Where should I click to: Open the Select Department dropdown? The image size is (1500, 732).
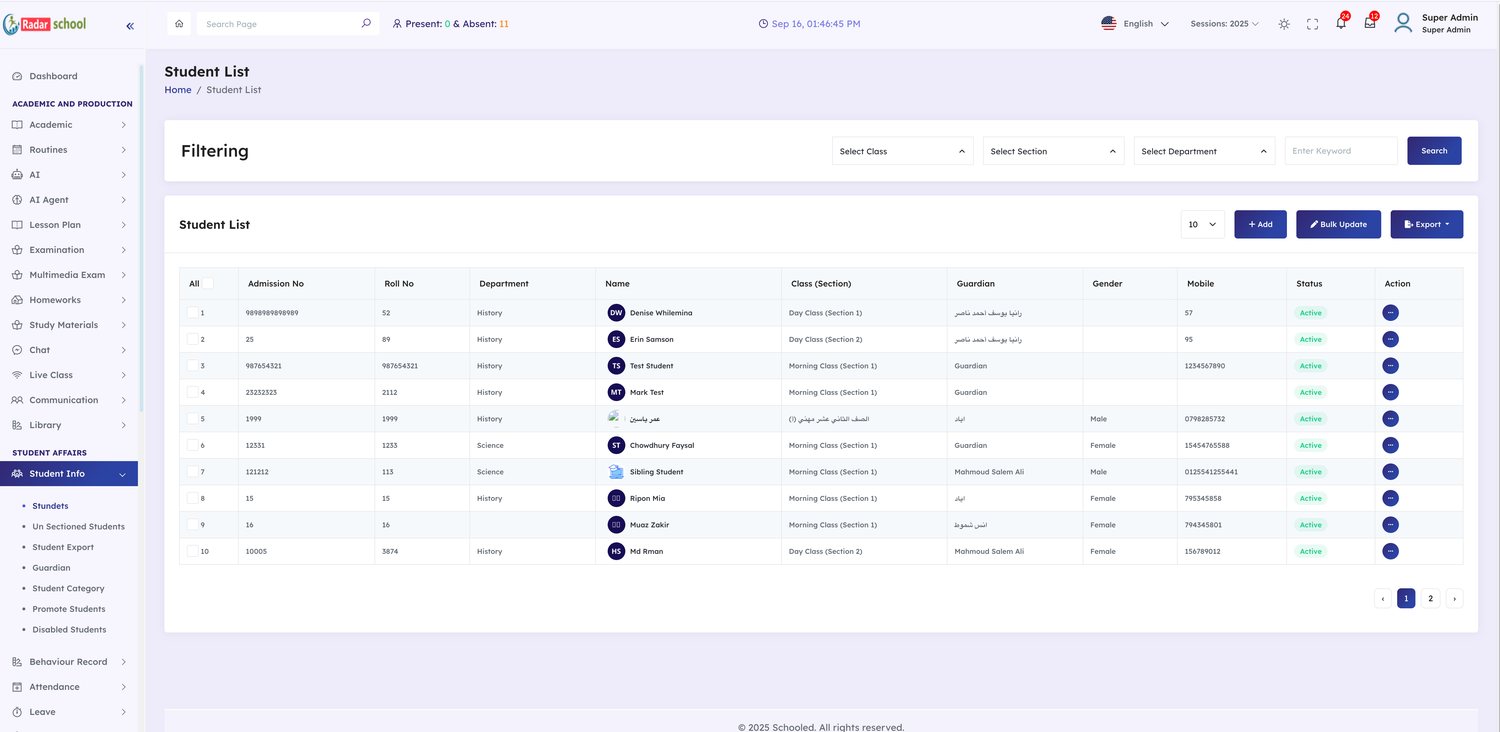[x=1204, y=151]
